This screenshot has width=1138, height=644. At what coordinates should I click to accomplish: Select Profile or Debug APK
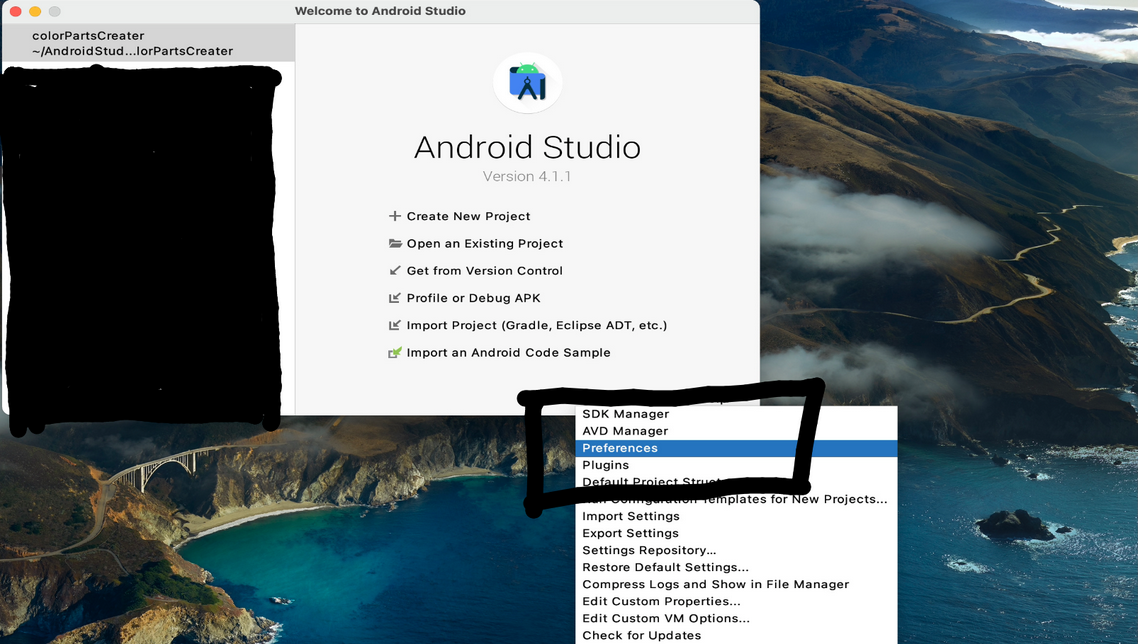[473, 298]
